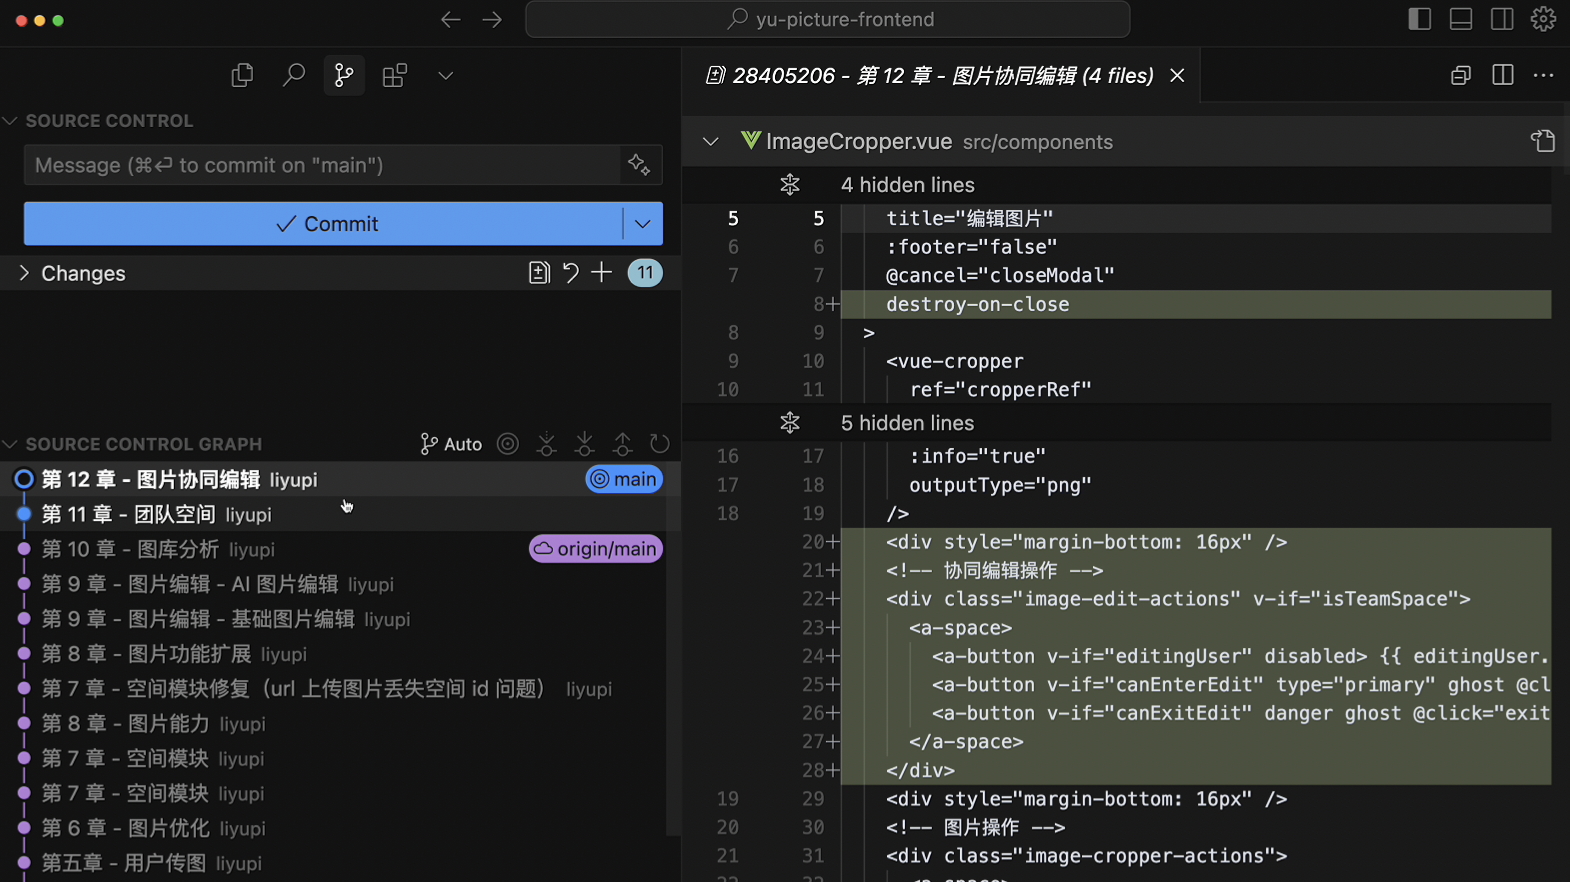
Task: Generate commit message with sparkle icon
Action: point(639,165)
